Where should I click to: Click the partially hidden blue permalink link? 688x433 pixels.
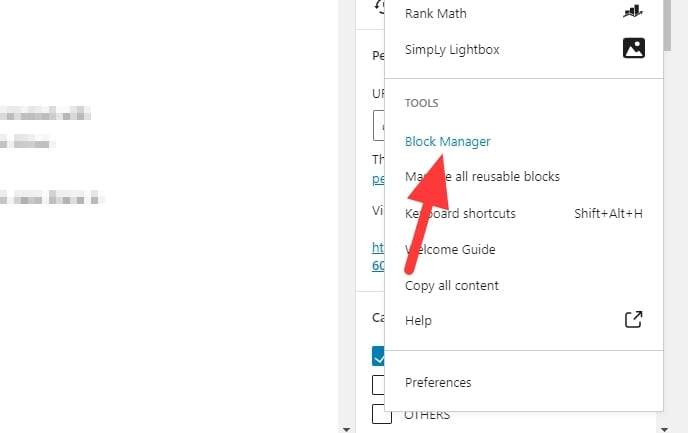378,179
